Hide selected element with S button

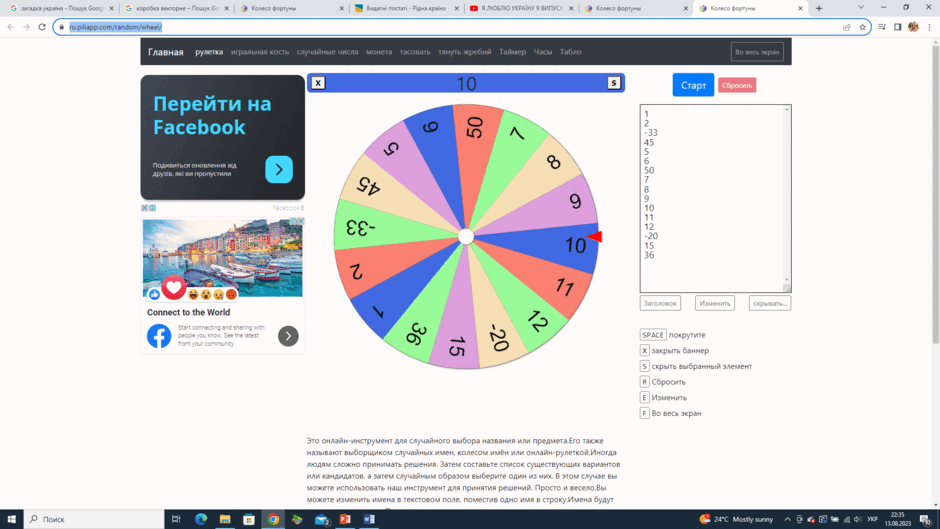[613, 83]
